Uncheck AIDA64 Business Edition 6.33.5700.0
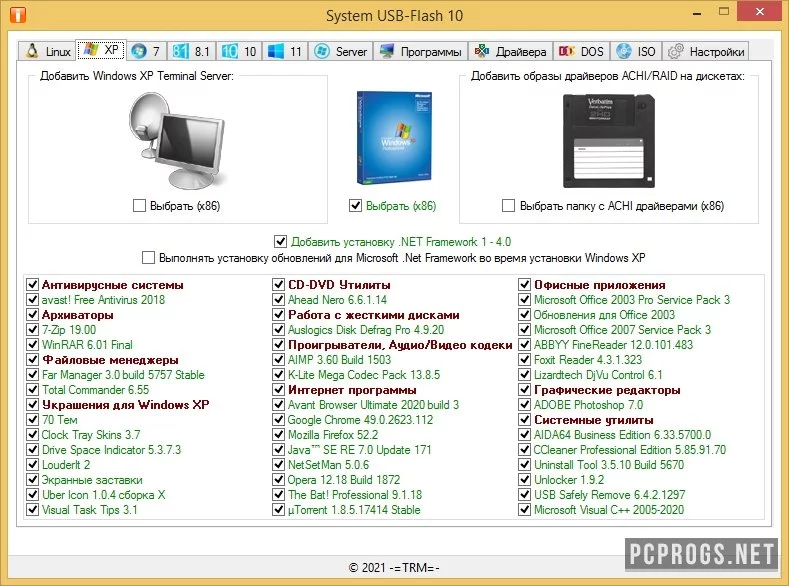This screenshot has height=586, width=789. click(525, 435)
